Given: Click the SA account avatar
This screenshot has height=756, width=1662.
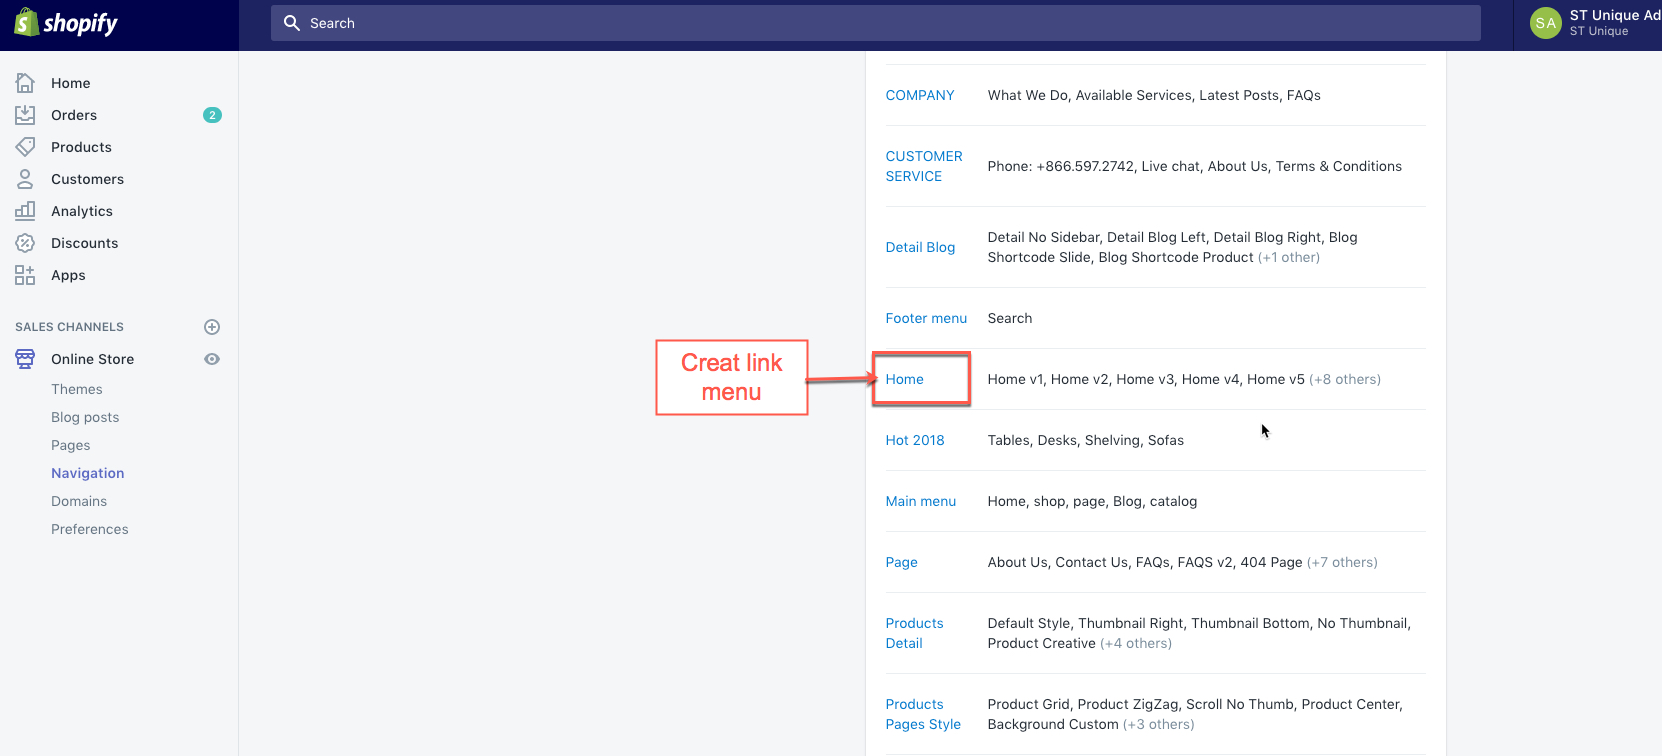Looking at the screenshot, I should pyautogui.click(x=1546, y=23).
